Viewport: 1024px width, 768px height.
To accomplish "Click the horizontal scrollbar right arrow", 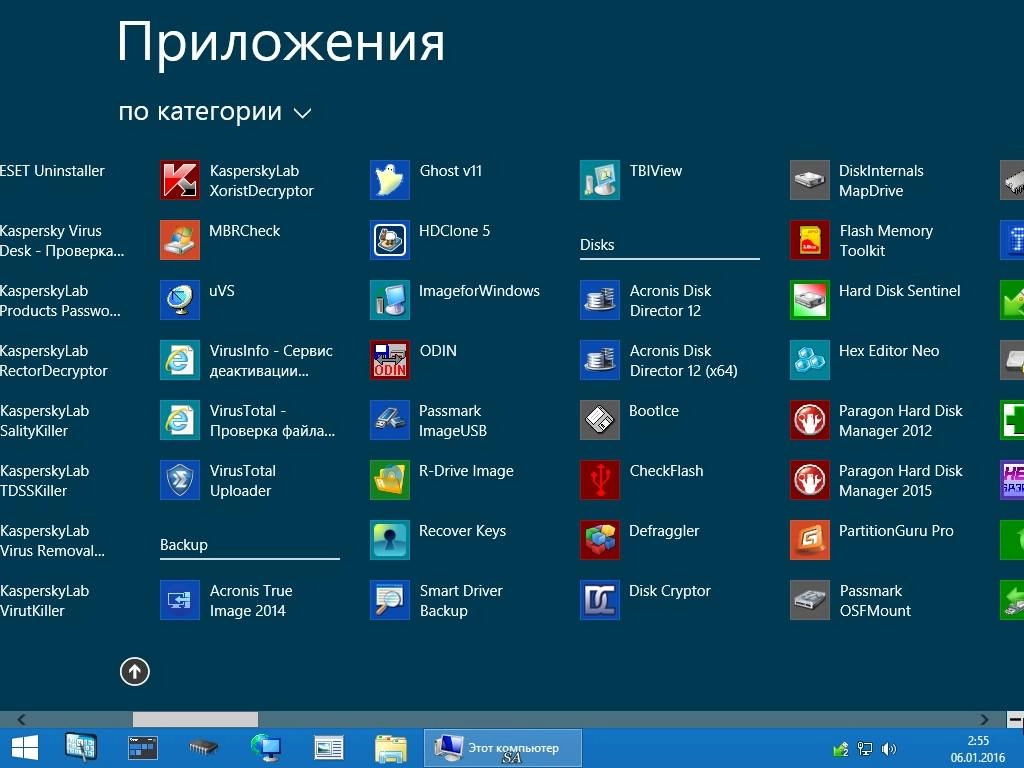I will click(984, 719).
